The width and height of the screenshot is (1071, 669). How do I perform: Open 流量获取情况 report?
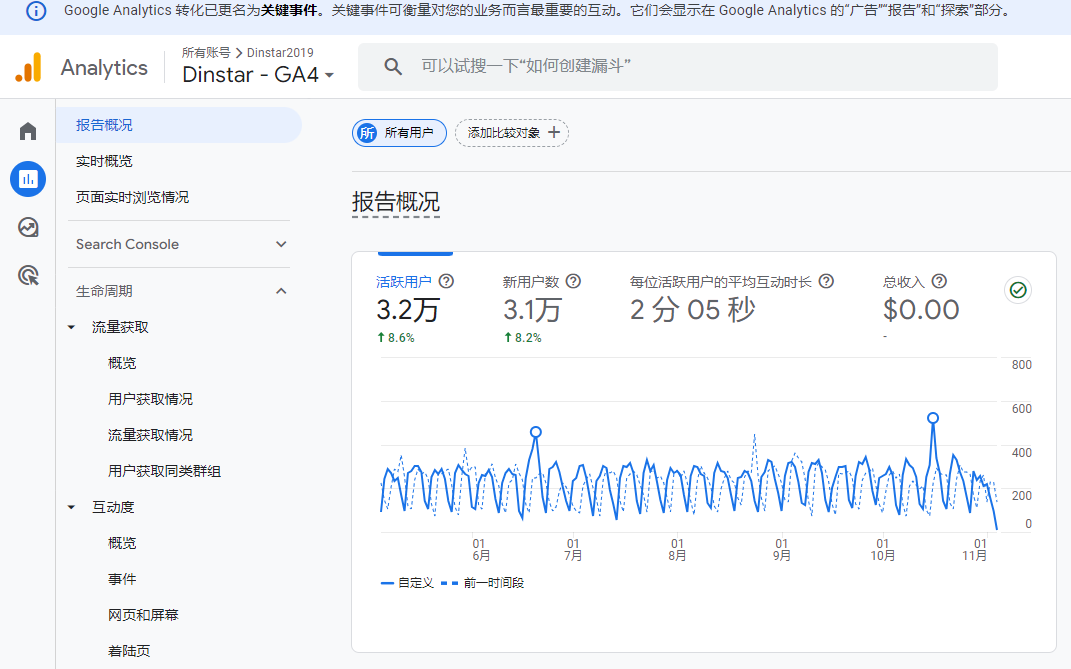[150, 435]
